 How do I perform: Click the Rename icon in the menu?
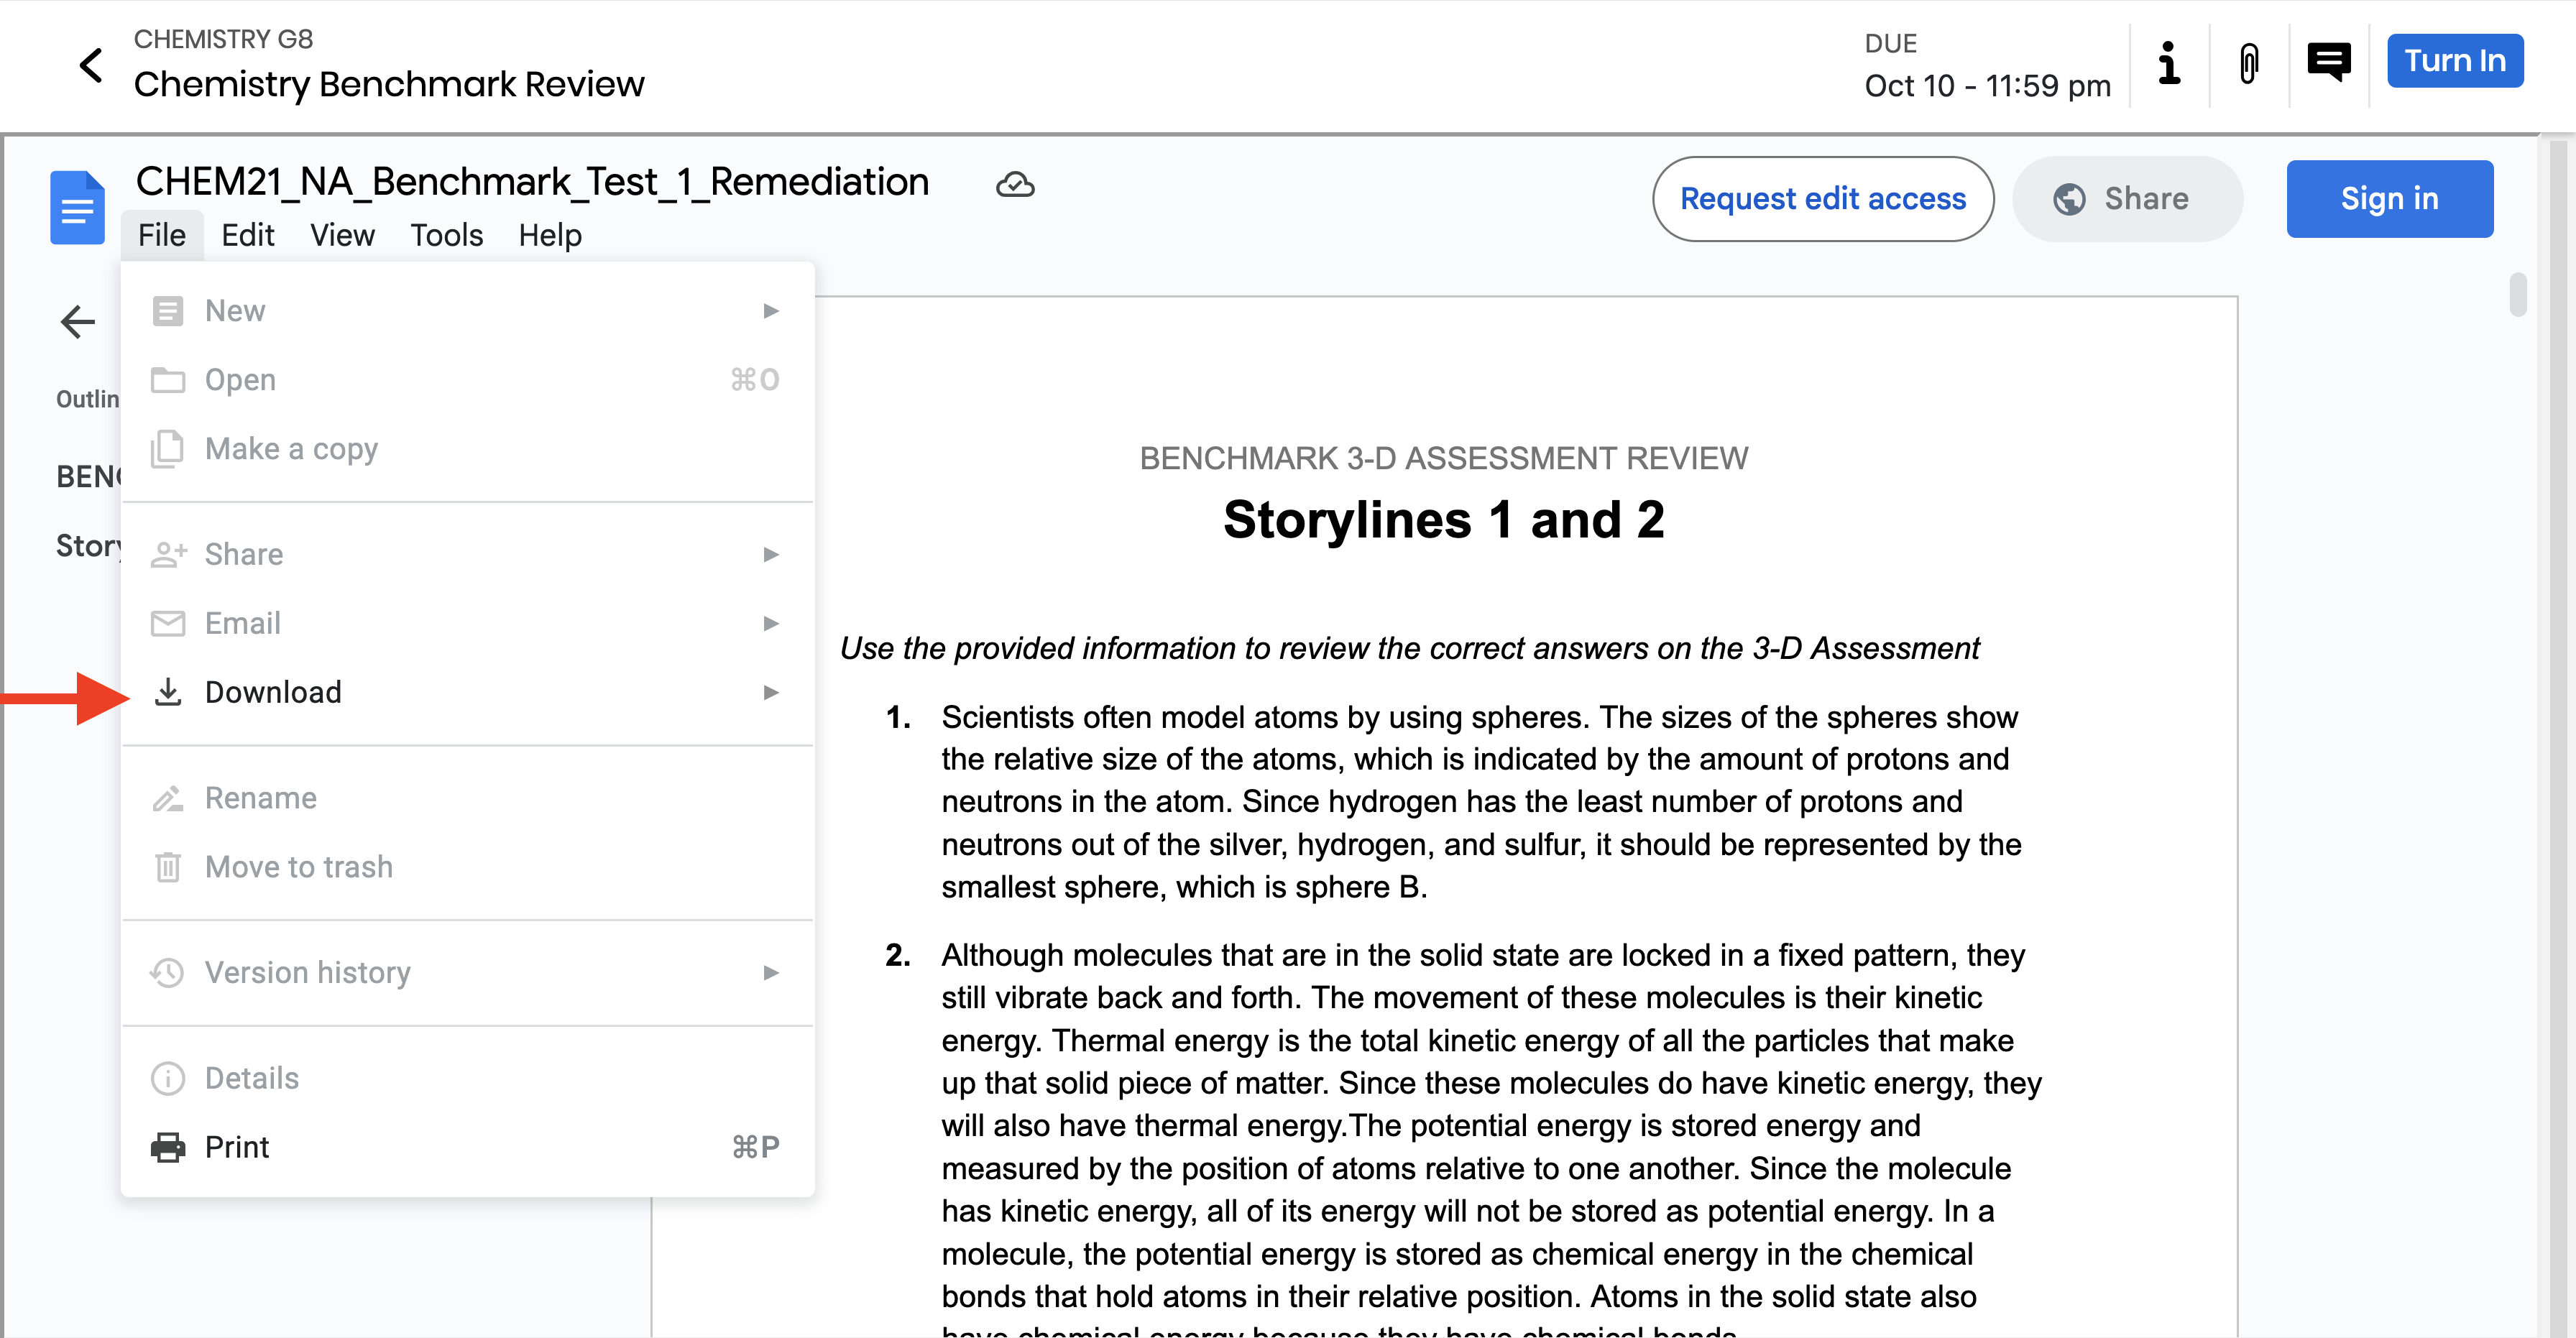coord(168,797)
